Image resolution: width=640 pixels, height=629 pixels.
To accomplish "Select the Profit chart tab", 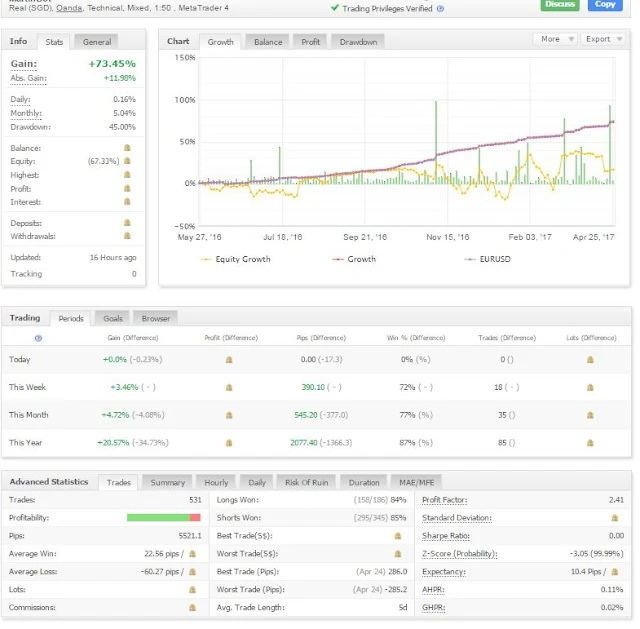I will tap(311, 42).
